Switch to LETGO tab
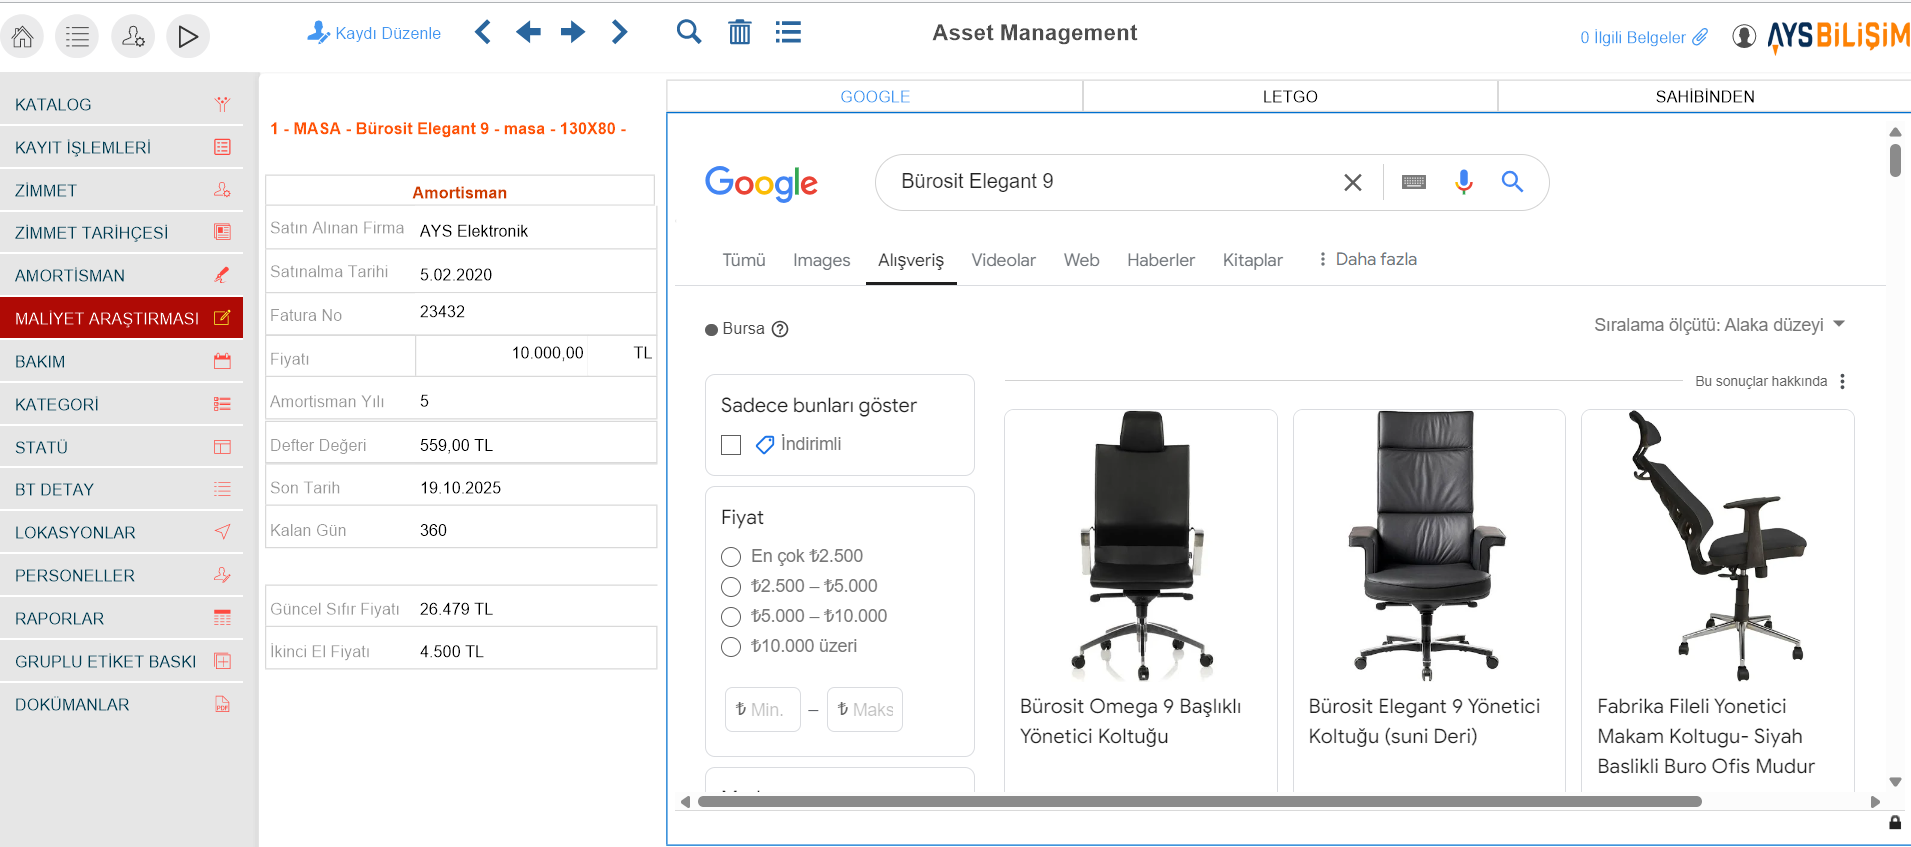This screenshot has width=1911, height=847. point(1290,97)
